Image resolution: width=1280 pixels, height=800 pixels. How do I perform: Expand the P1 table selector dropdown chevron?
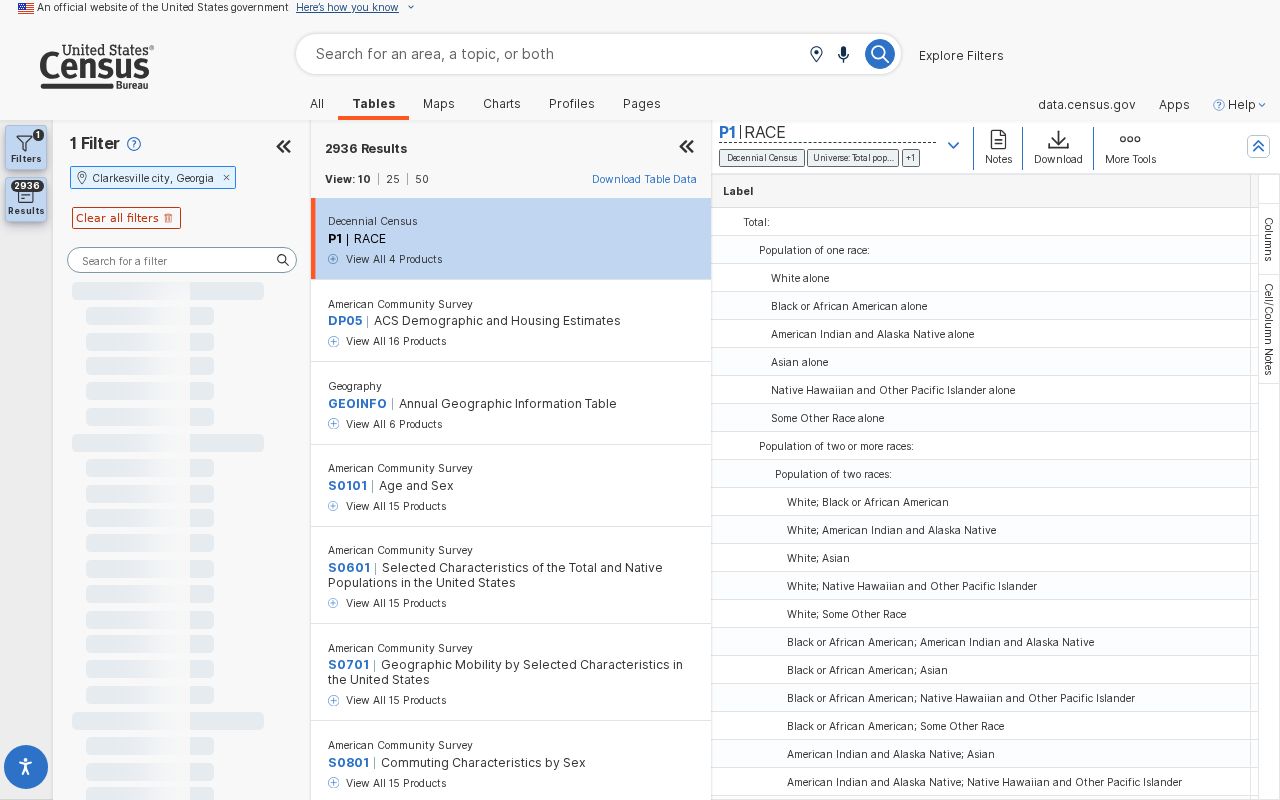953,146
